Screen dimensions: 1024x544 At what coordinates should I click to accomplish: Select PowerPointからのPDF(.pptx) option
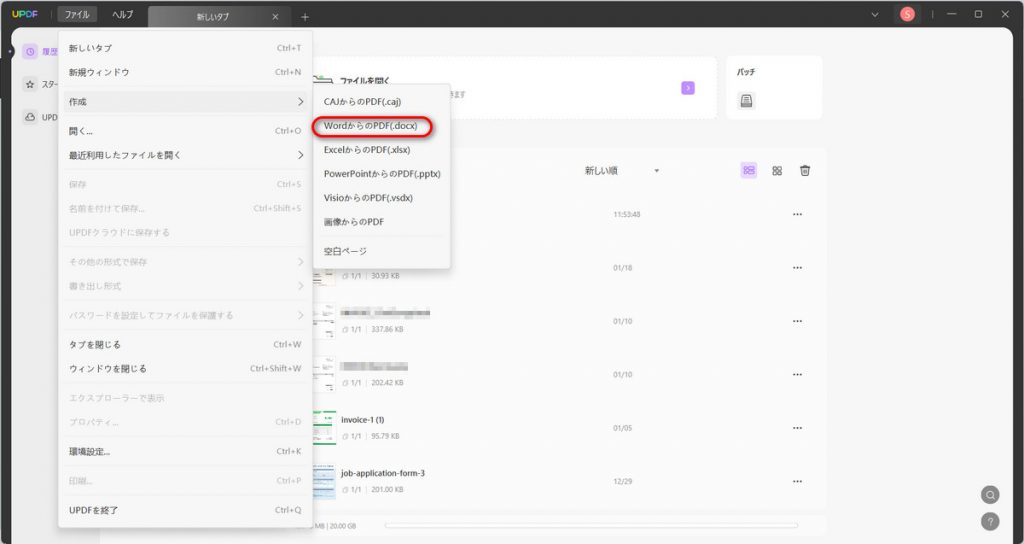(x=381, y=174)
